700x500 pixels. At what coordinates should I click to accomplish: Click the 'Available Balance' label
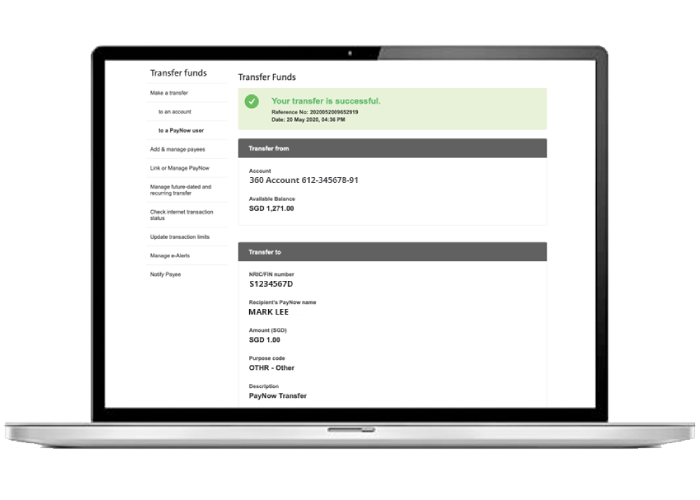(272, 199)
